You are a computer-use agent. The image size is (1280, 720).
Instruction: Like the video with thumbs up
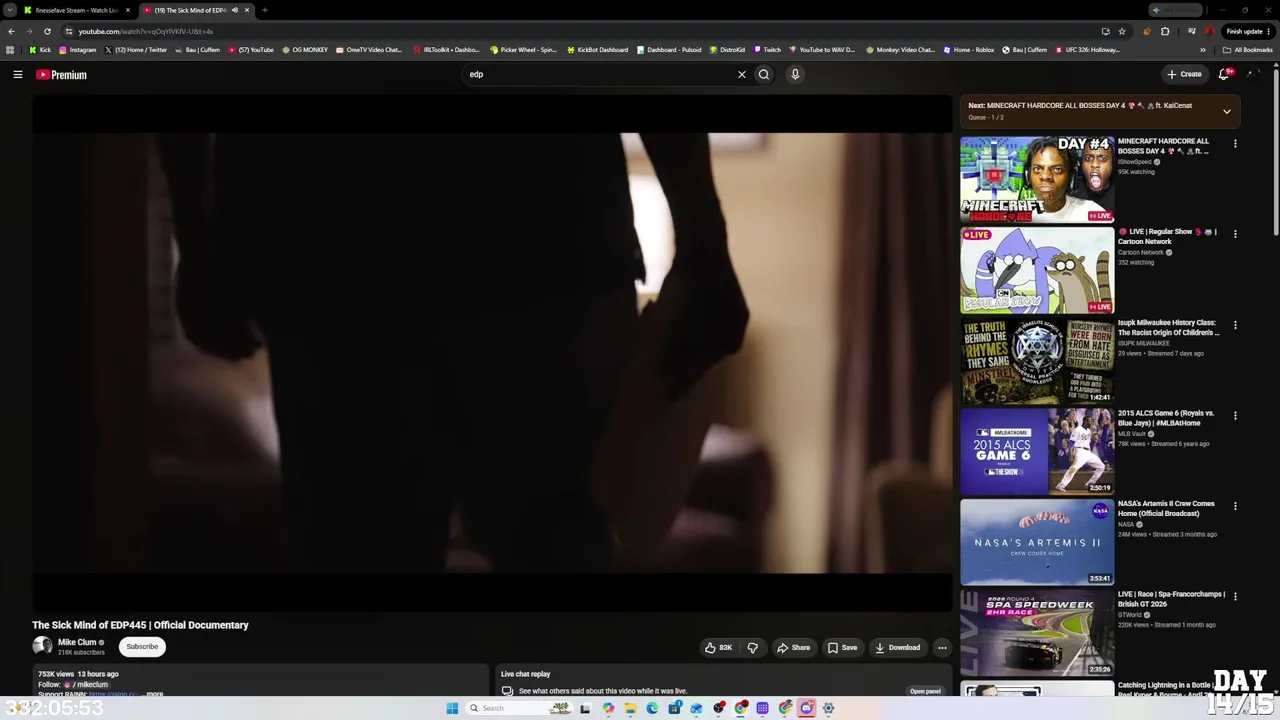(719, 648)
